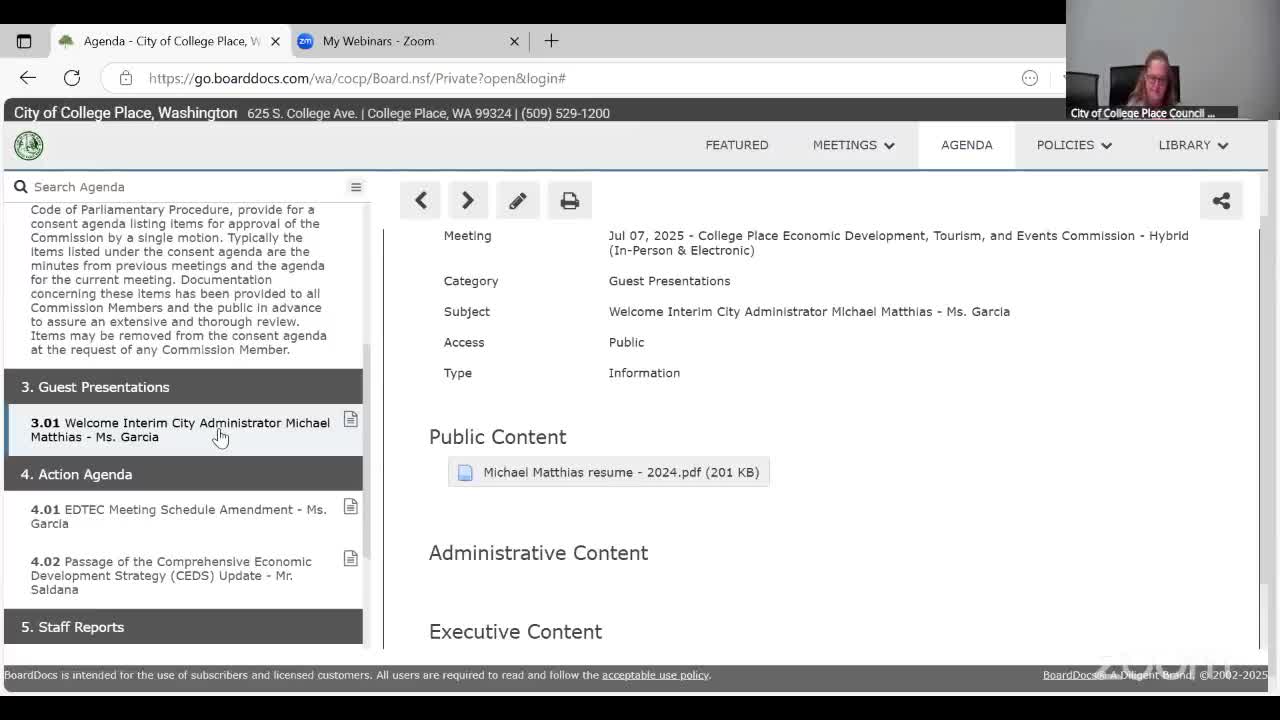The image size is (1280, 720).
Task: Click the Executive Content heading
Action: pos(515,632)
